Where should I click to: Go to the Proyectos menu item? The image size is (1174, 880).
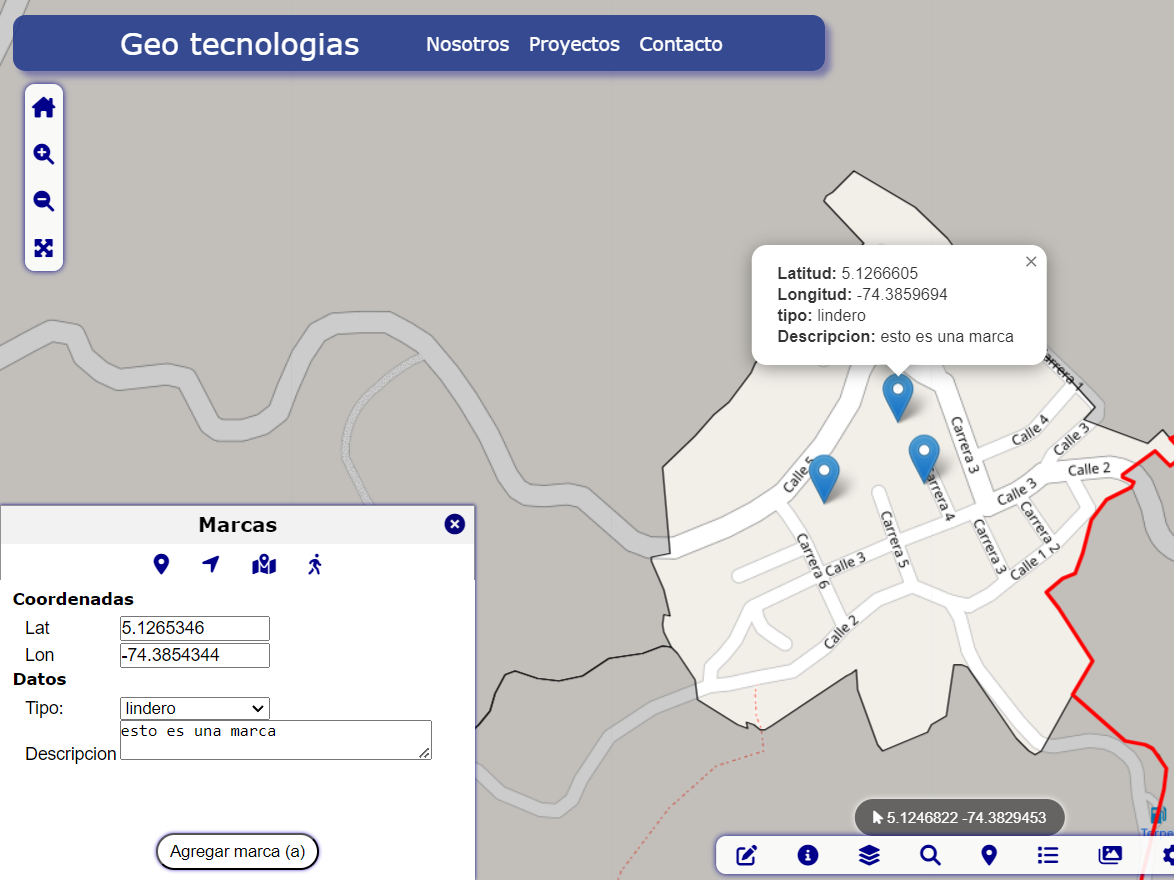click(x=574, y=44)
